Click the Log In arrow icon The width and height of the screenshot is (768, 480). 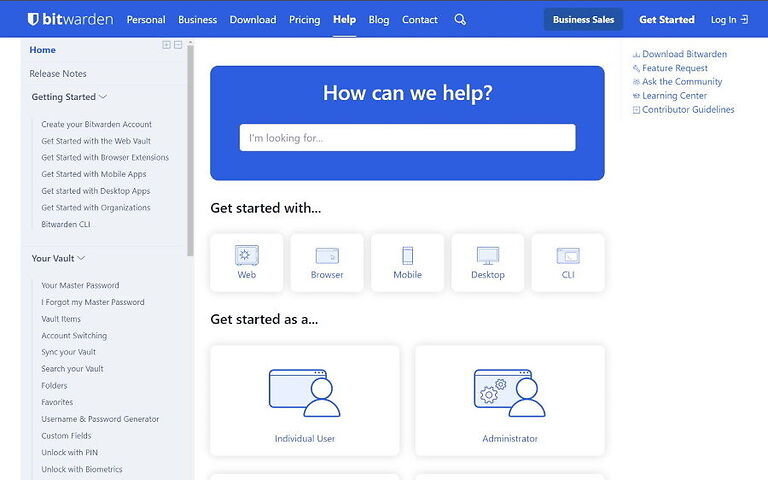(x=744, y=20)
